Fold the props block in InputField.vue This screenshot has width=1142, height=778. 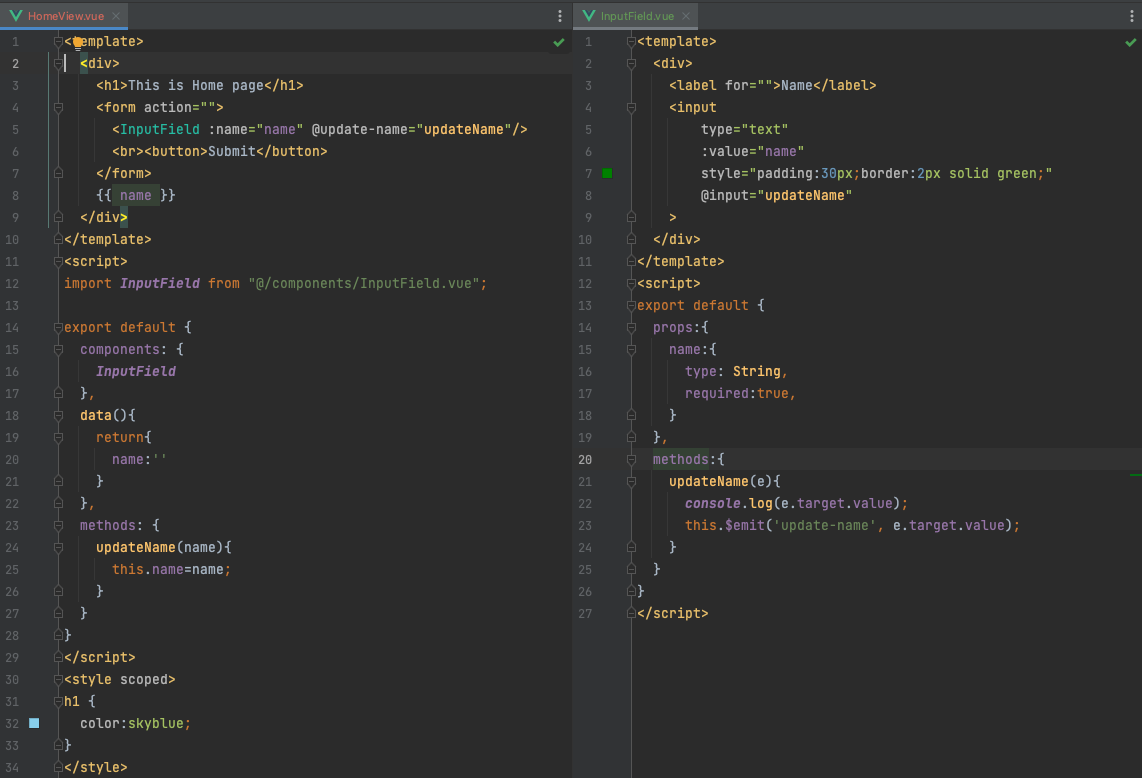click(631, 327)
